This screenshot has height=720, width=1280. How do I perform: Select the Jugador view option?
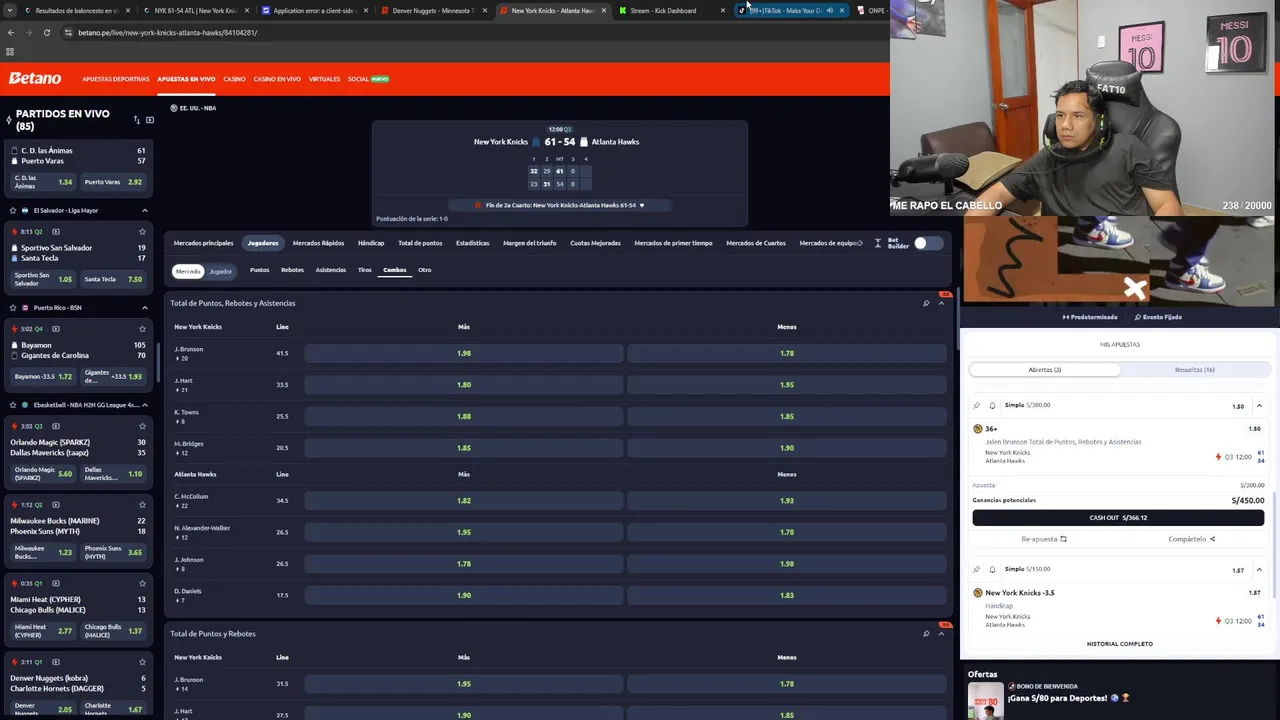220,271
